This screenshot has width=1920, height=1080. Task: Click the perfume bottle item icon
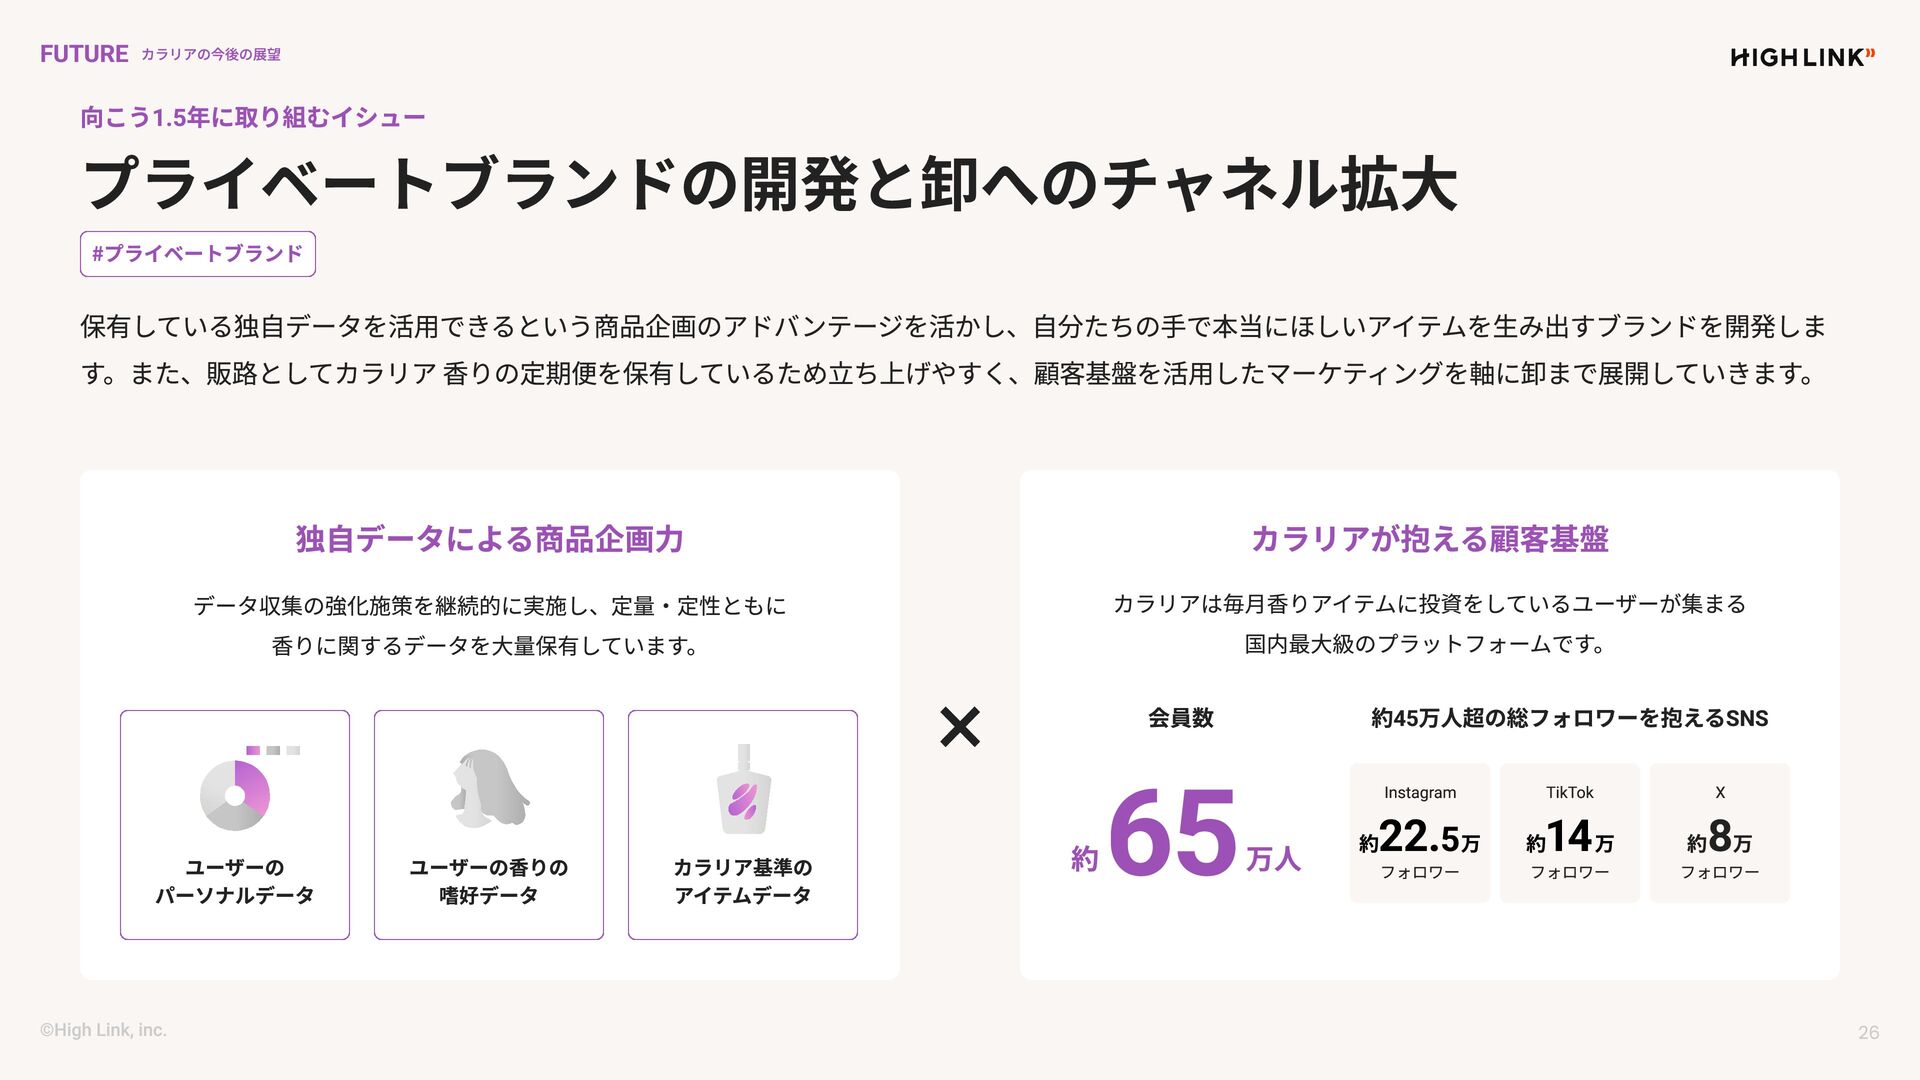[x=743, y=790]
